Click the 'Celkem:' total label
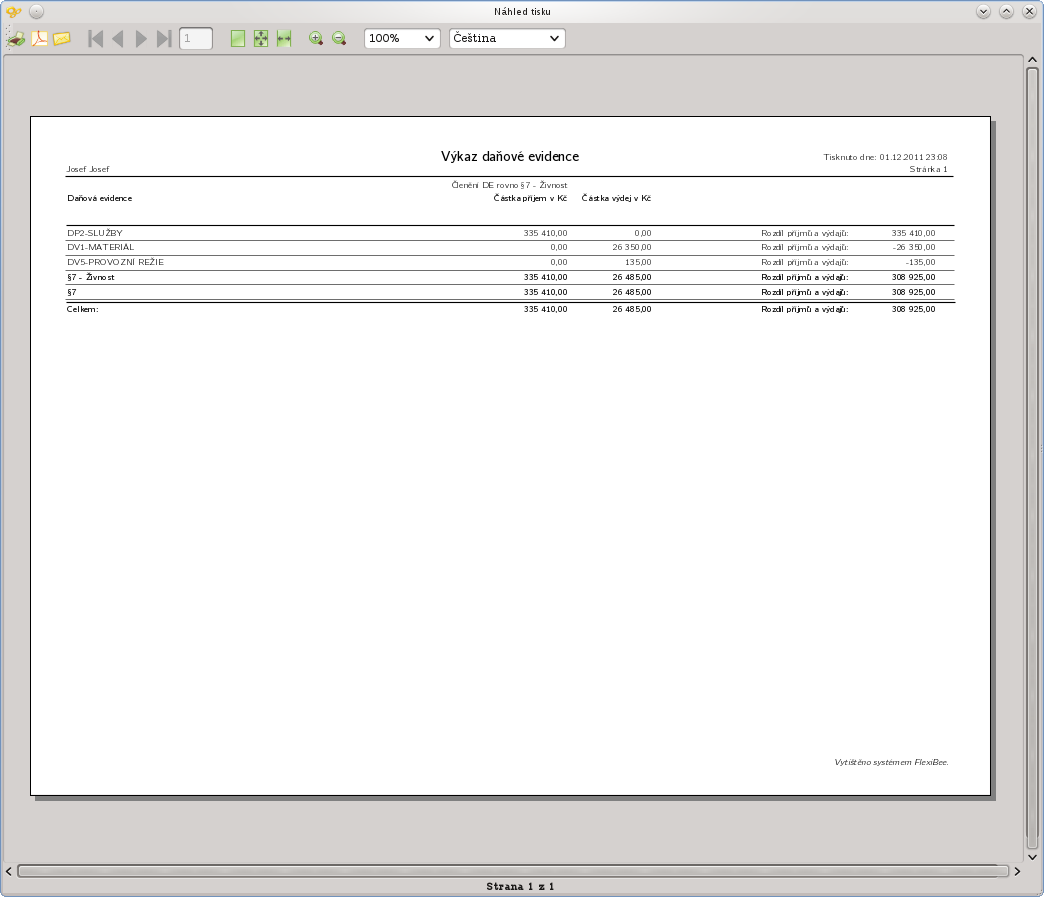This screenshot has height=897, width=1044. 83,309
